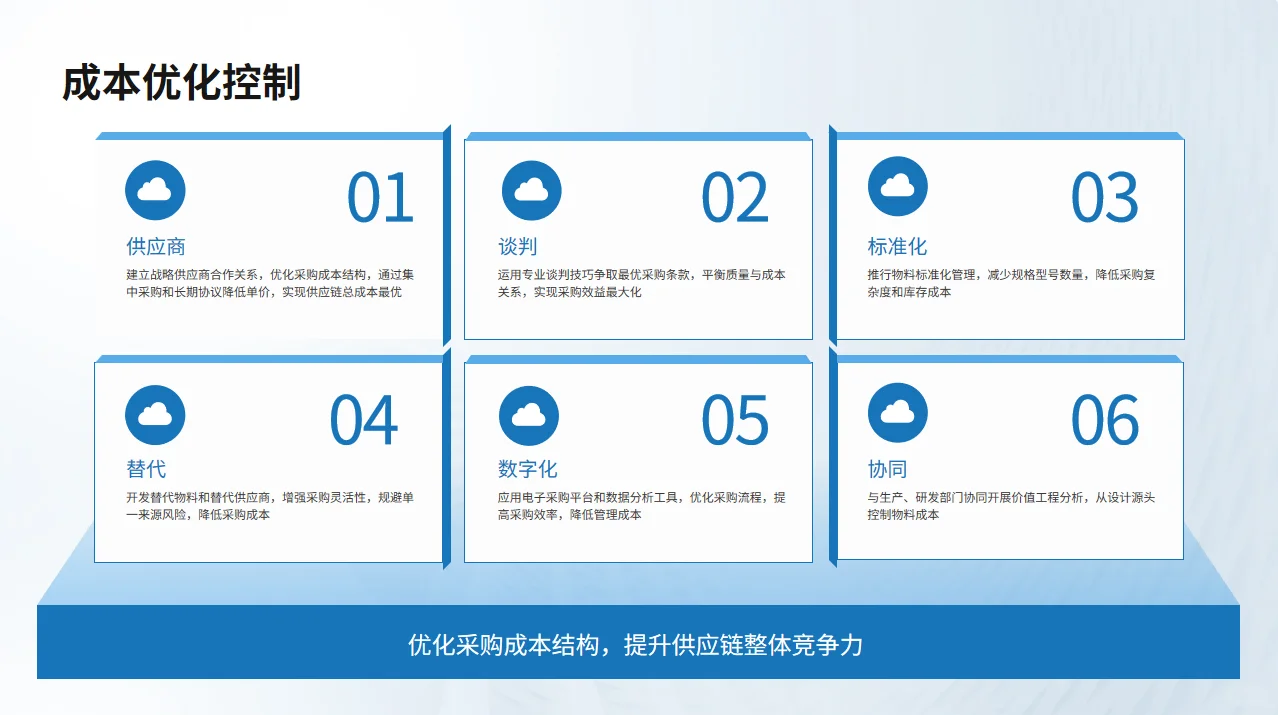This screenshot has width=1278, height=715.
Task: Click the cloud icon on the 协同 card
Action: pyautogui.click(x=897, y=413)
